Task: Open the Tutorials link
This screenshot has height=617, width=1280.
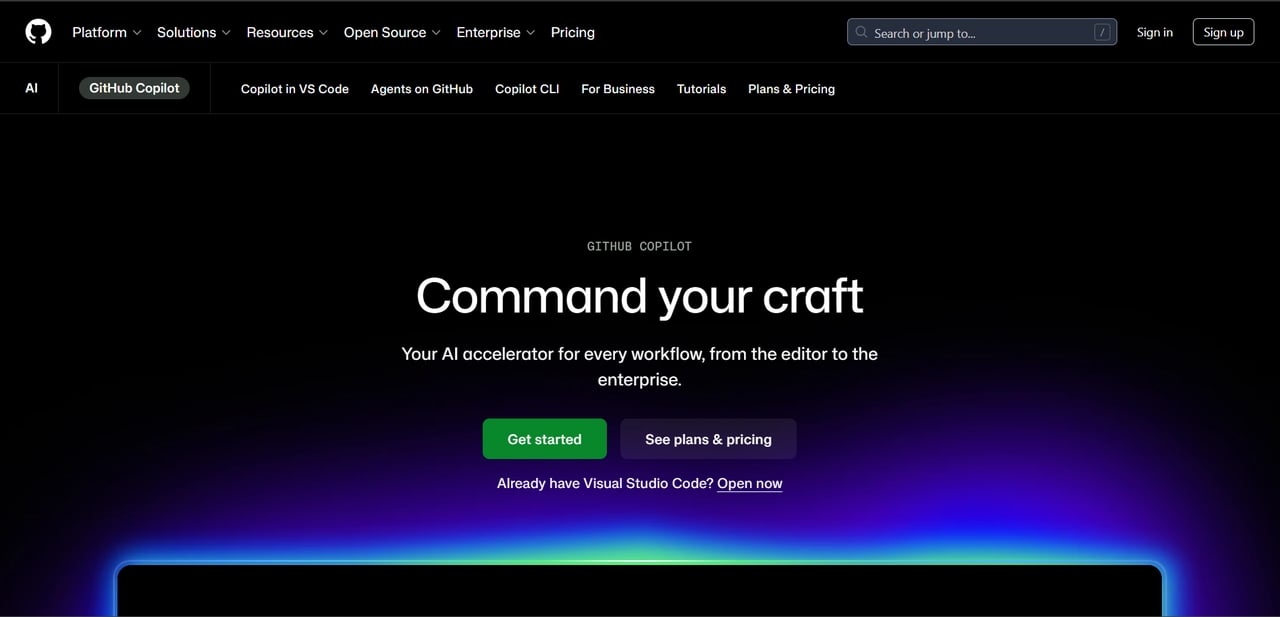Action: [701, 89]
